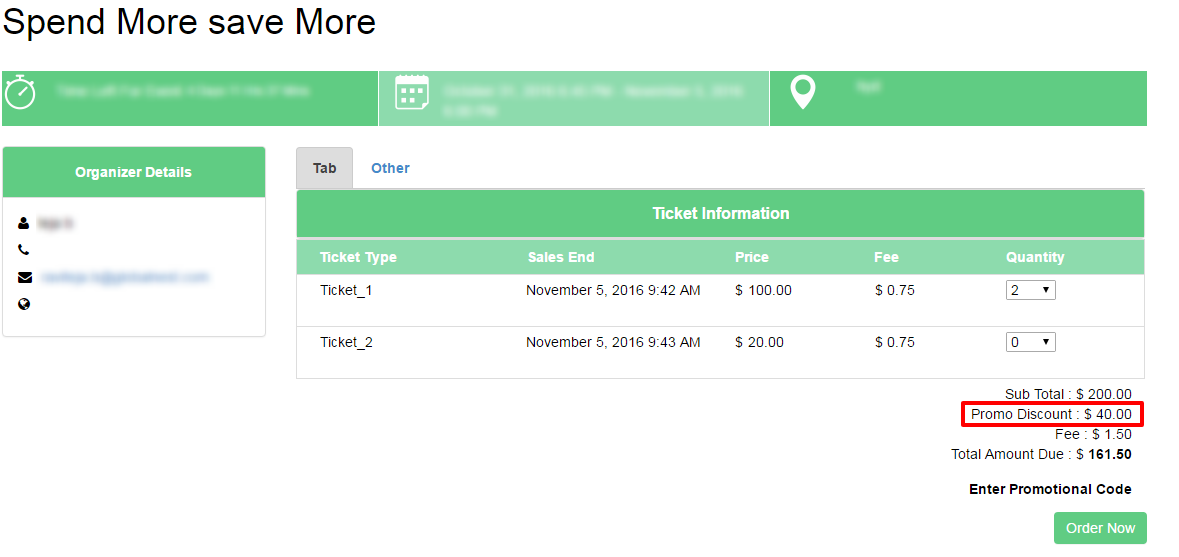Click the Organizer Details header
This screenshot has height=557, width=1179.
pyautogui.click(x=134, y=172)
